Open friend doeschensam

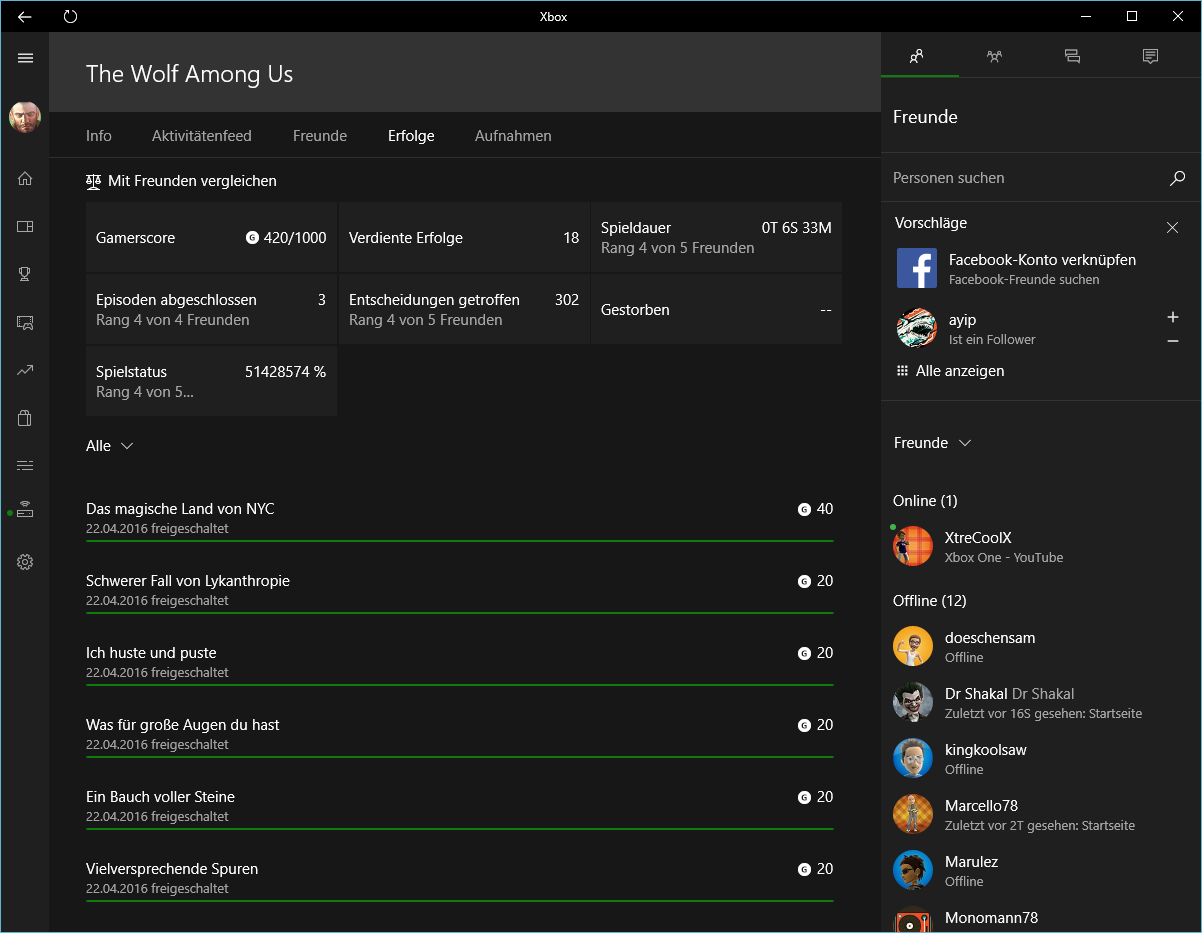point(1041,646)
